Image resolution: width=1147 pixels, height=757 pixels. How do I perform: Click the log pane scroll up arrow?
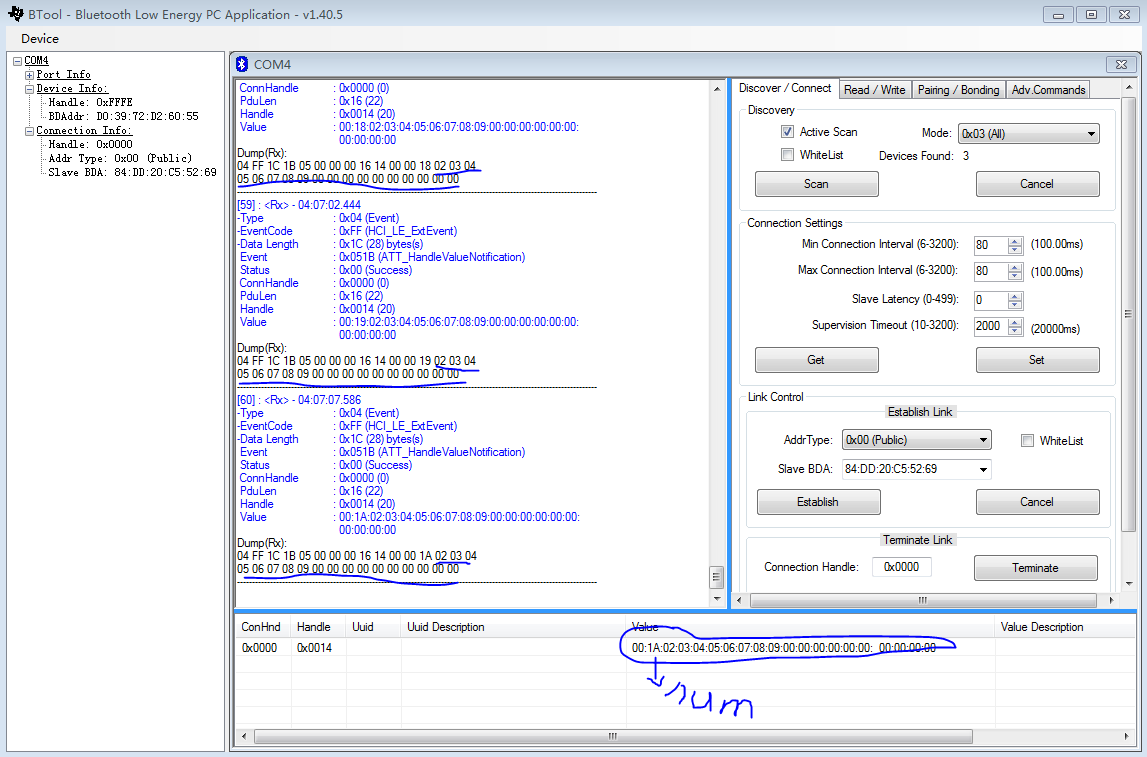(717, 88)
